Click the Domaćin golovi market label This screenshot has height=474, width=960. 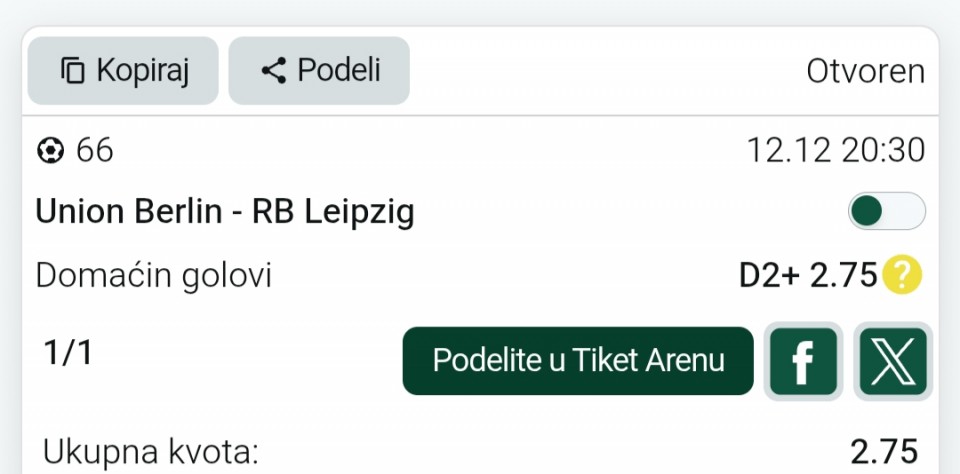[154, 275]
